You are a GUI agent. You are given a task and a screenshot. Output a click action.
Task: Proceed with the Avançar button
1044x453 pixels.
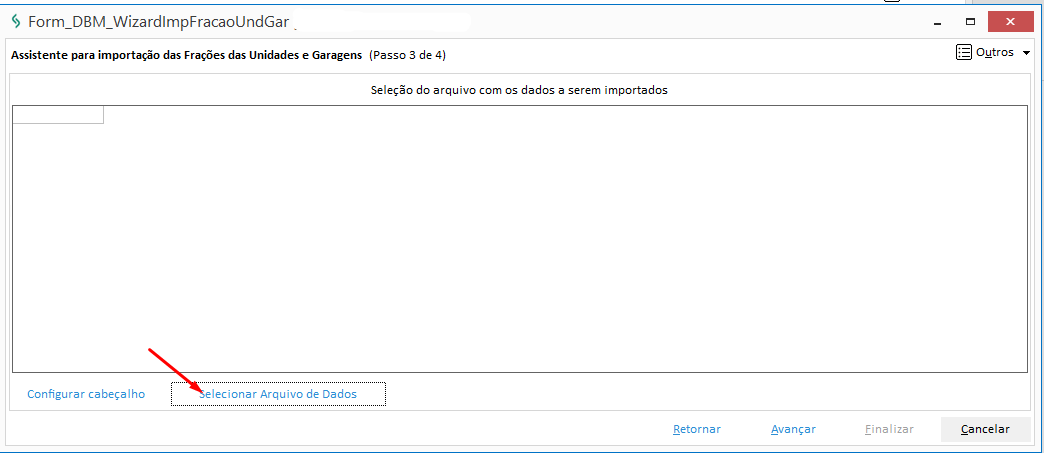pos(793,429)
